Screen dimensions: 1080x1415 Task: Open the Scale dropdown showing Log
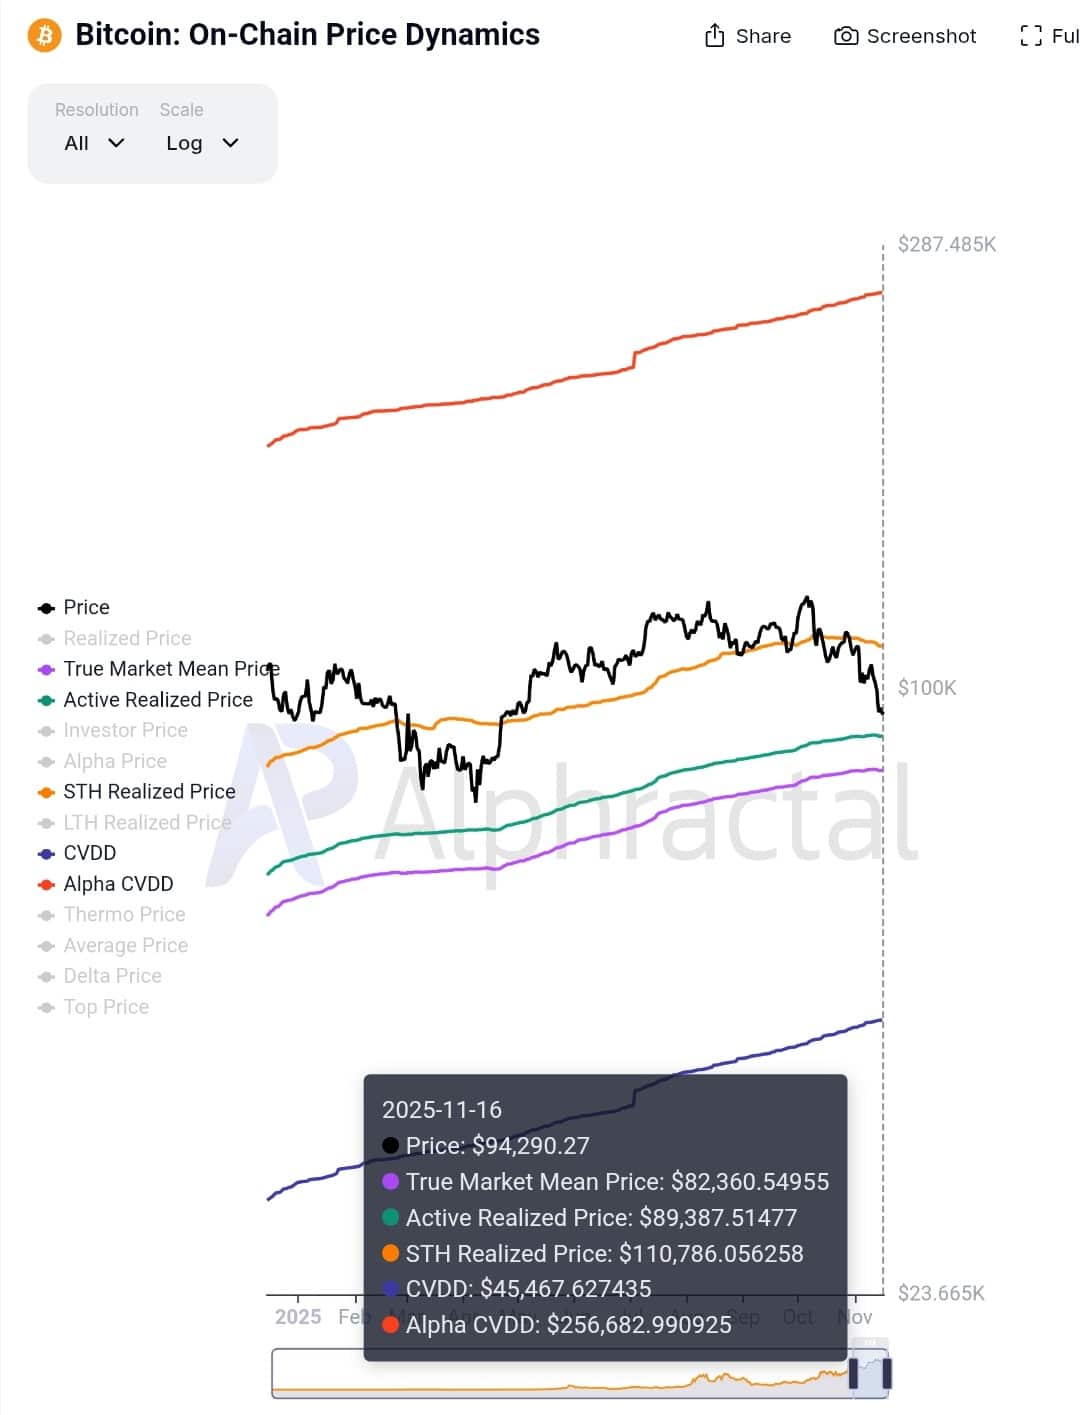click(201, 142)
